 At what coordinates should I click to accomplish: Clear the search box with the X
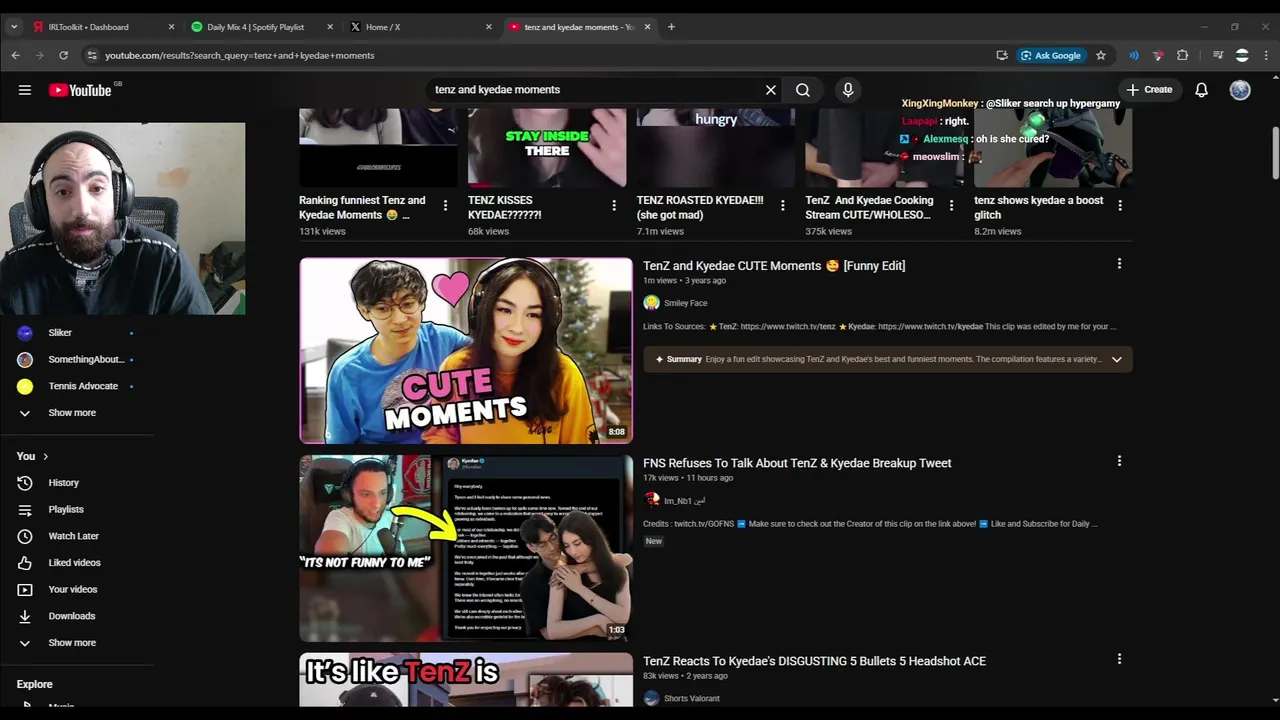coord(770,90)
